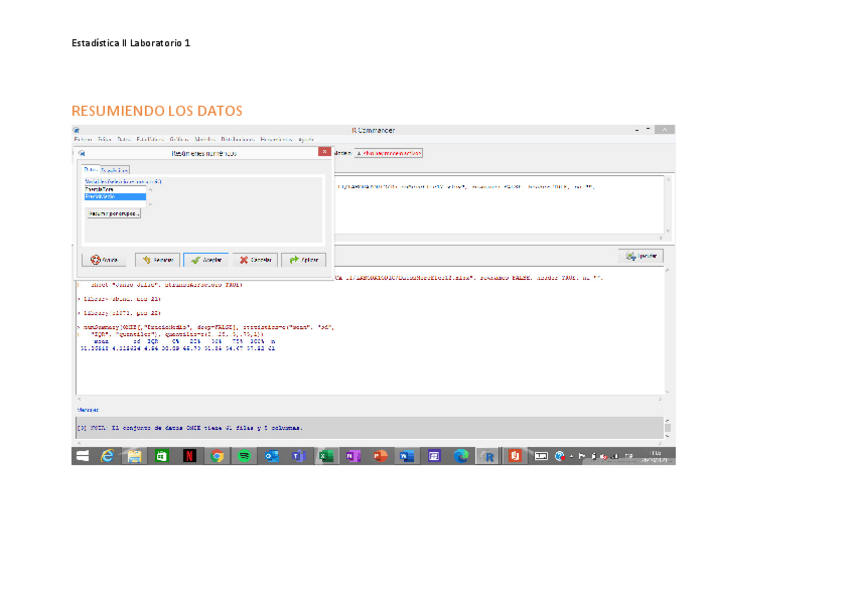Click the variable list scroll up arrow
Image resolution: width=848 pixels, height=599 pixels.
coord(150,190)
